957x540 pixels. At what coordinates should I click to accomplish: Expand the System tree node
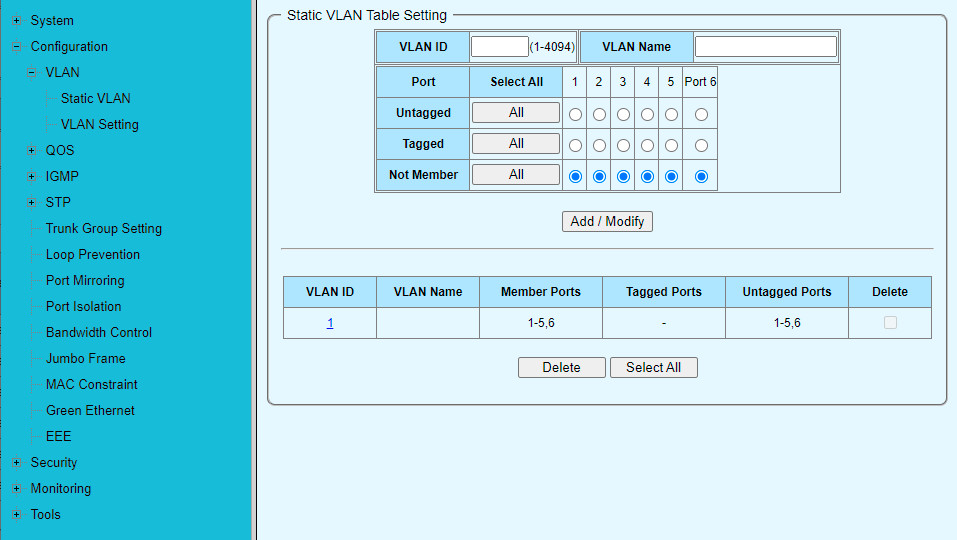coord(16,21)
